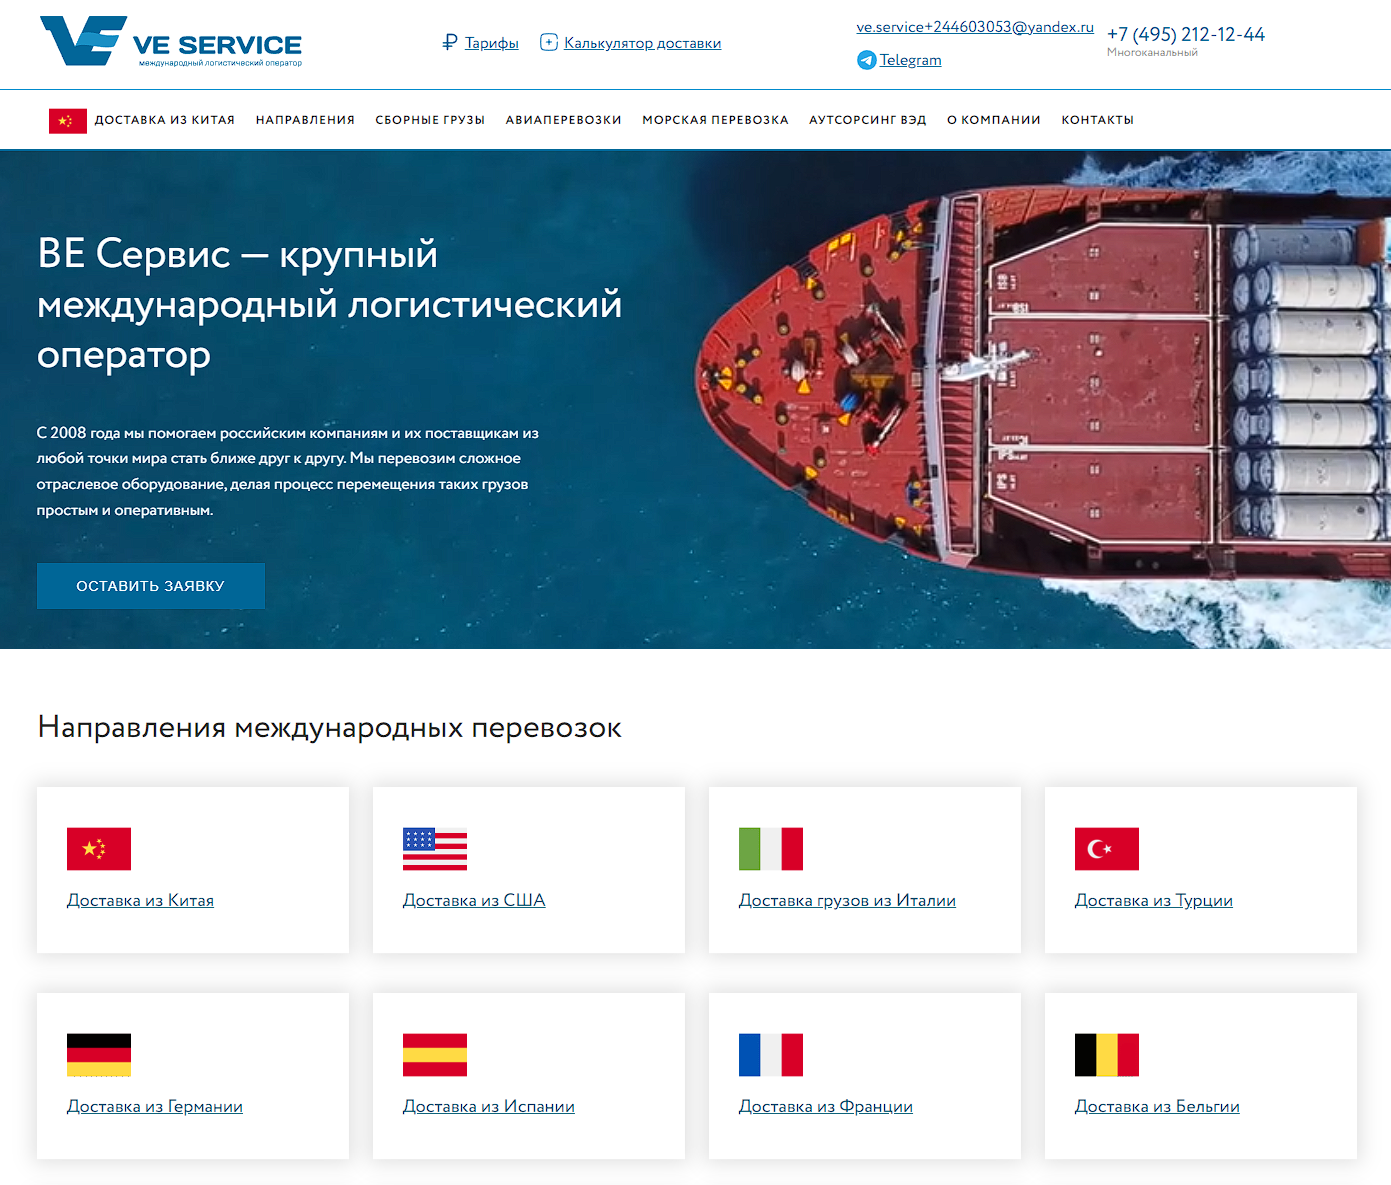Click the Germany flag icon
The image size is (1391, 1185).
[x=99, y=1055]
